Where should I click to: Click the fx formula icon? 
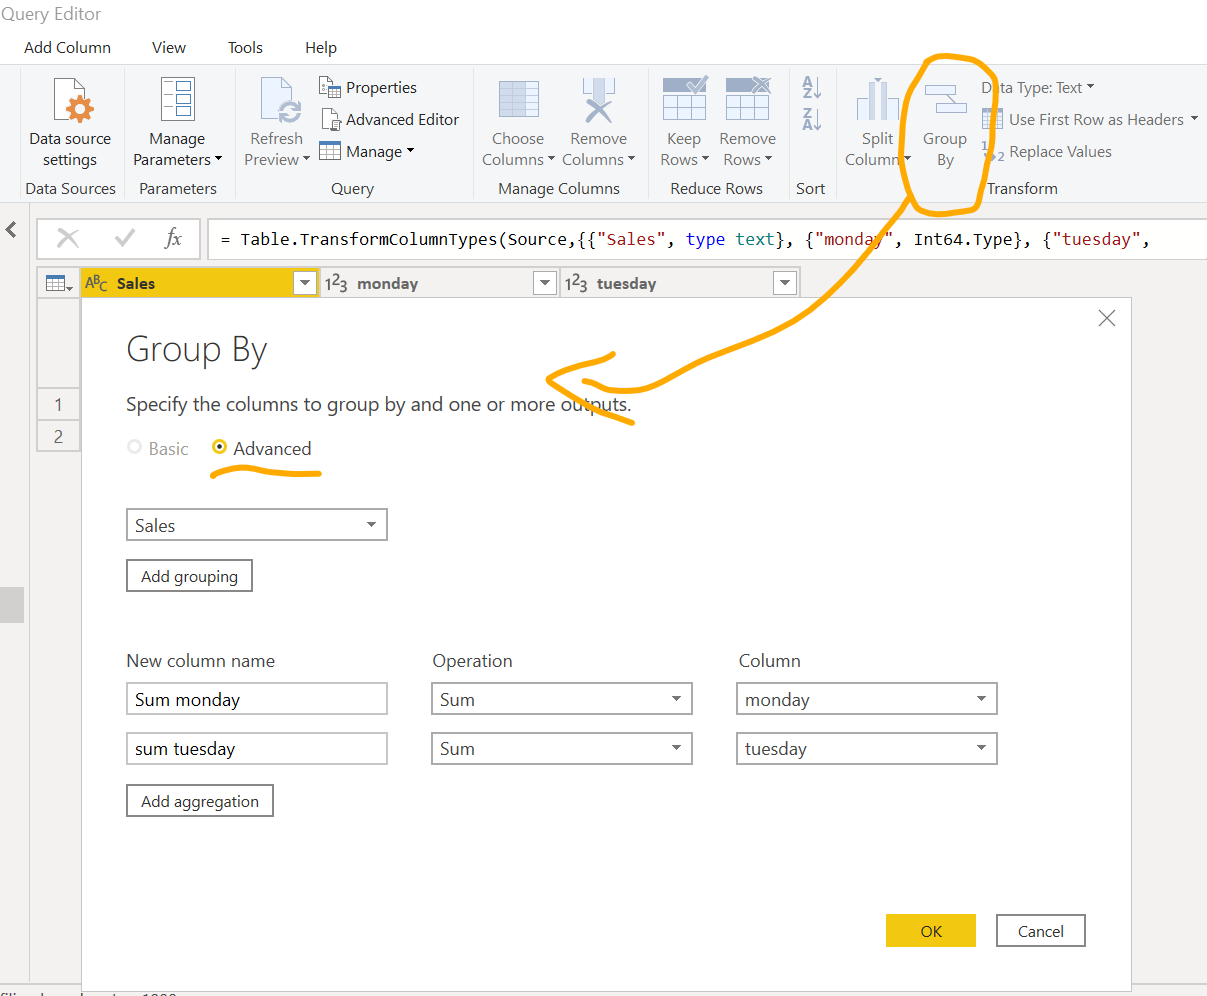[x=173, y=238]
